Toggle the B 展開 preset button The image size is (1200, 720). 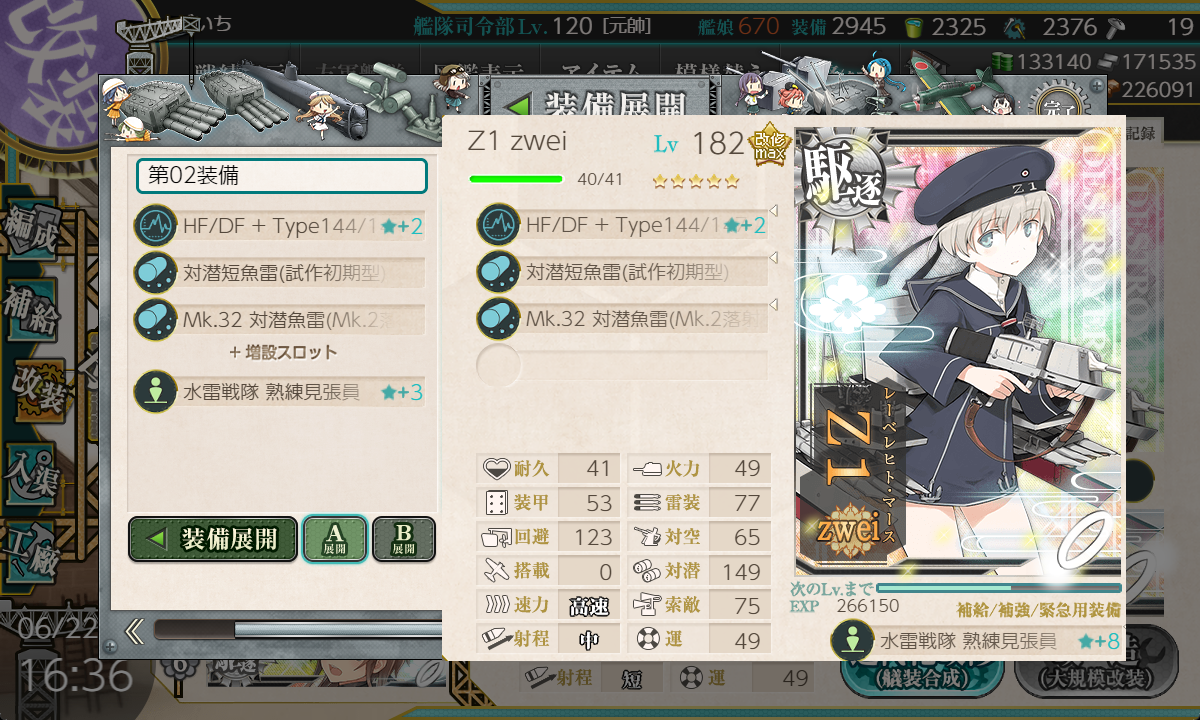(x=404, y=540)
